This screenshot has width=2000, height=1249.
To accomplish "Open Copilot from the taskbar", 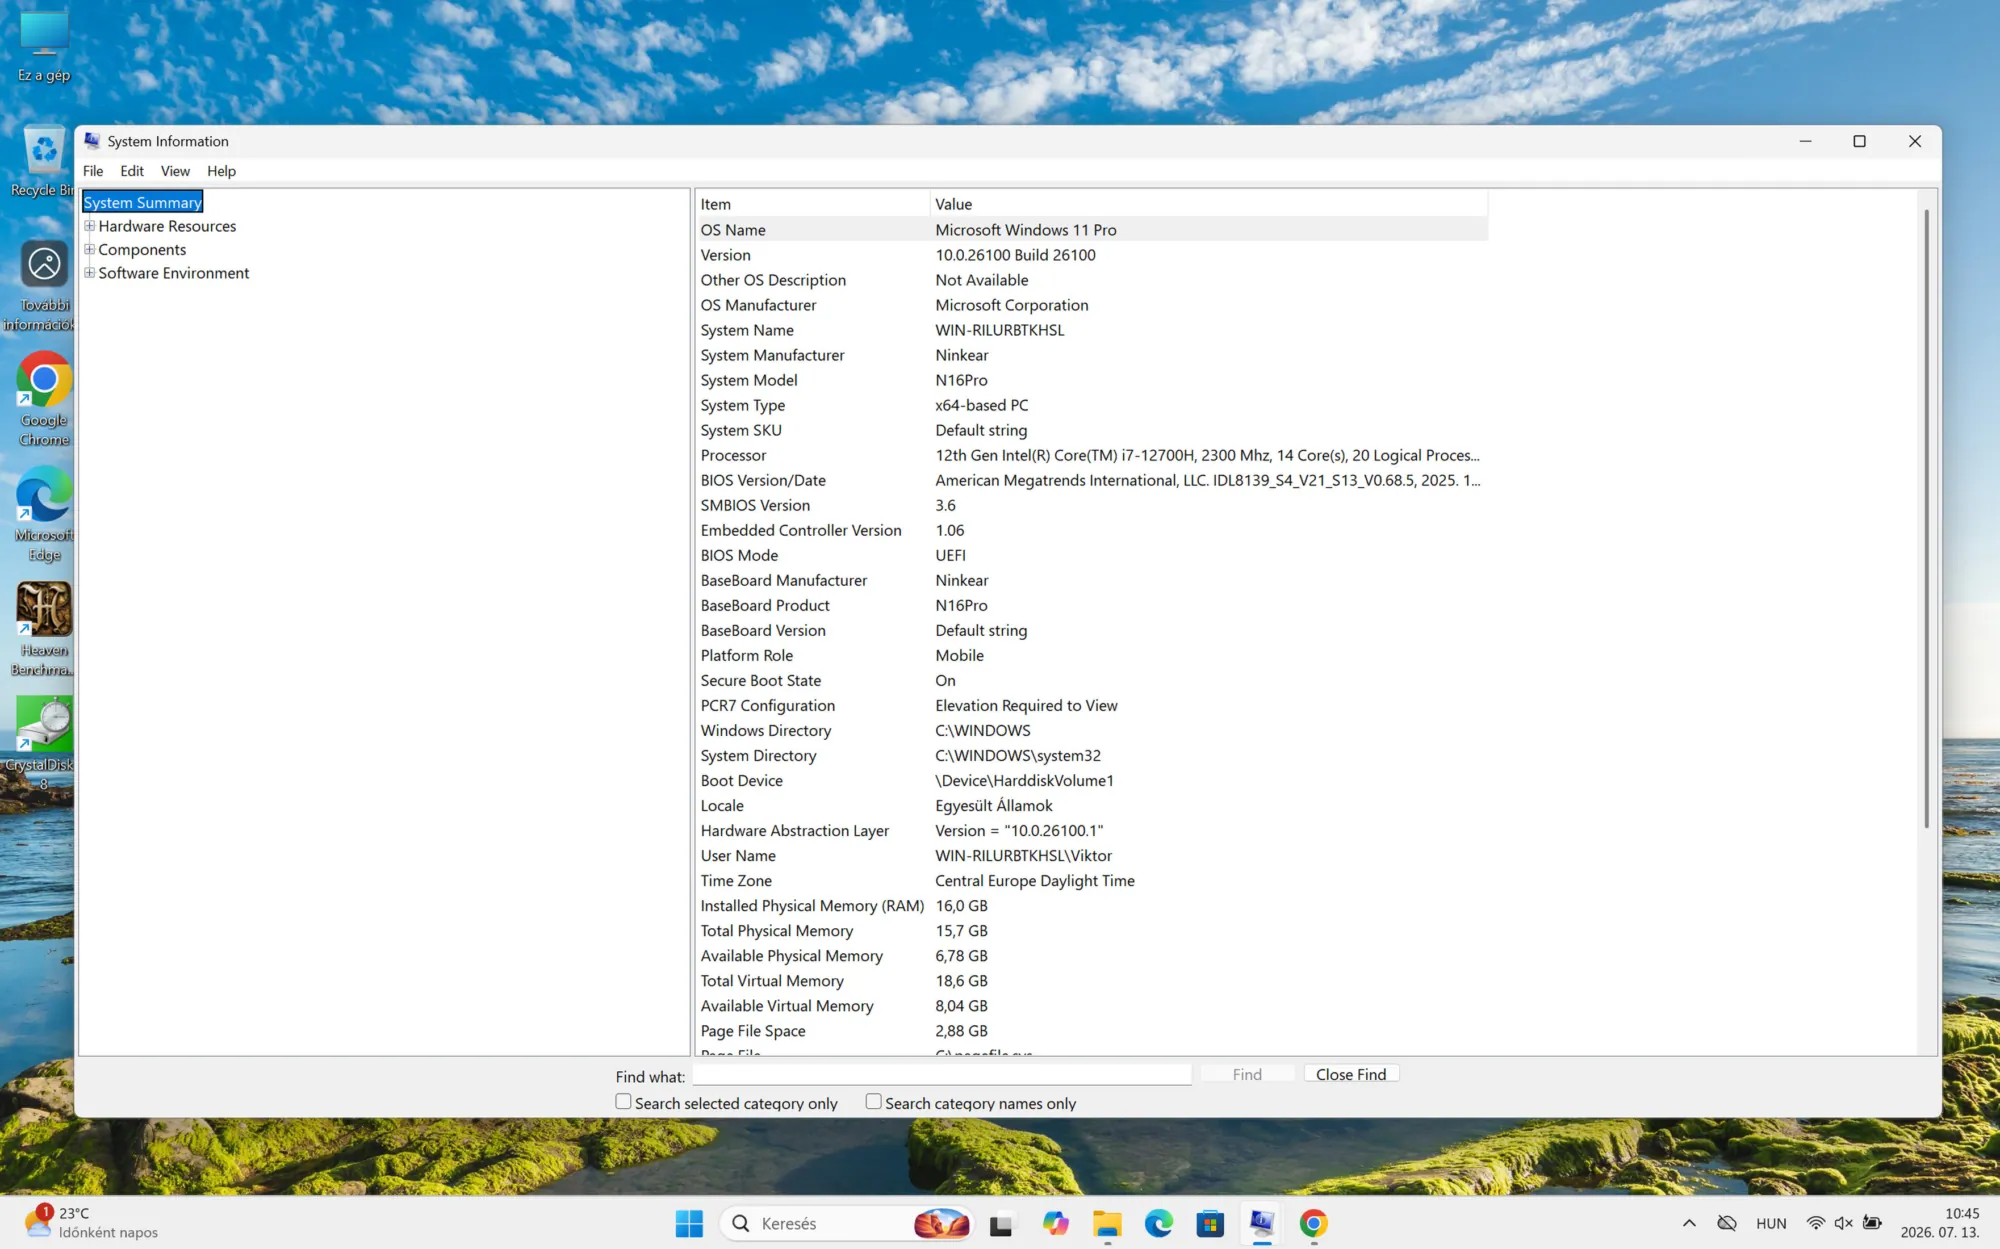I will [x=1055, y=1223].
